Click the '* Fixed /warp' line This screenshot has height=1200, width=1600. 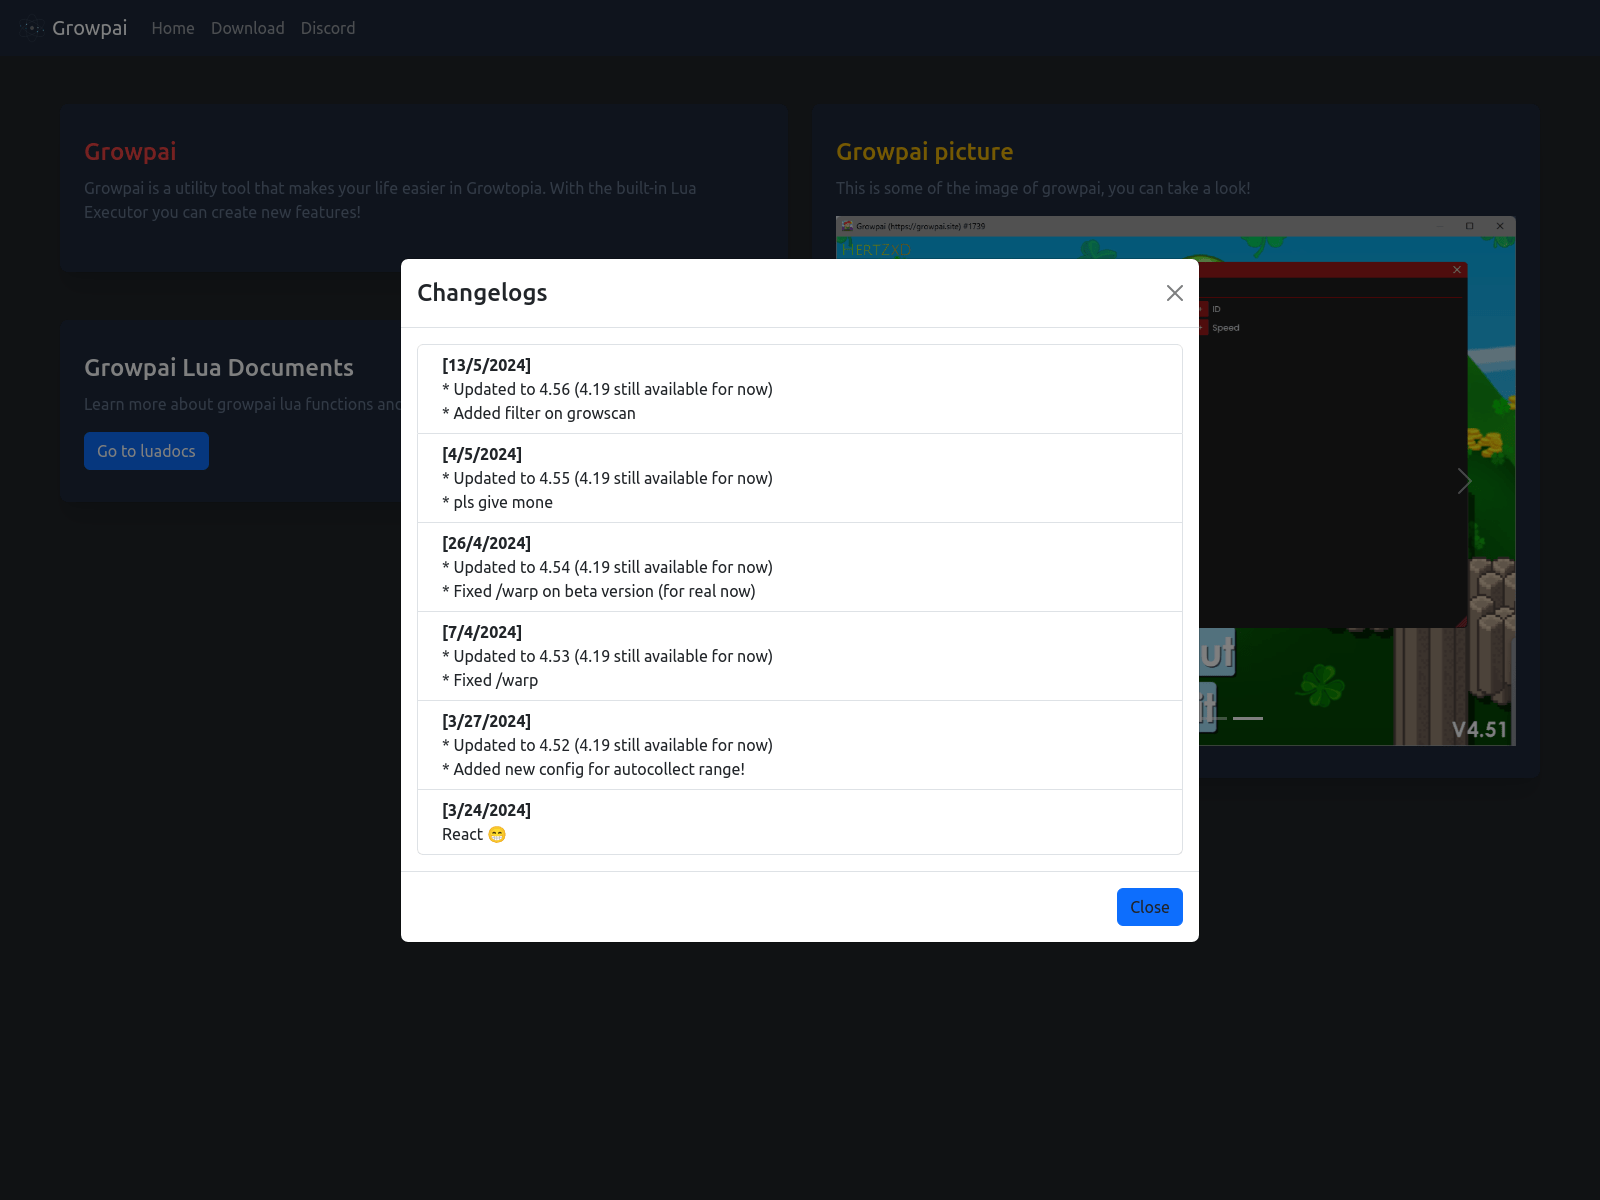(490, 680)
